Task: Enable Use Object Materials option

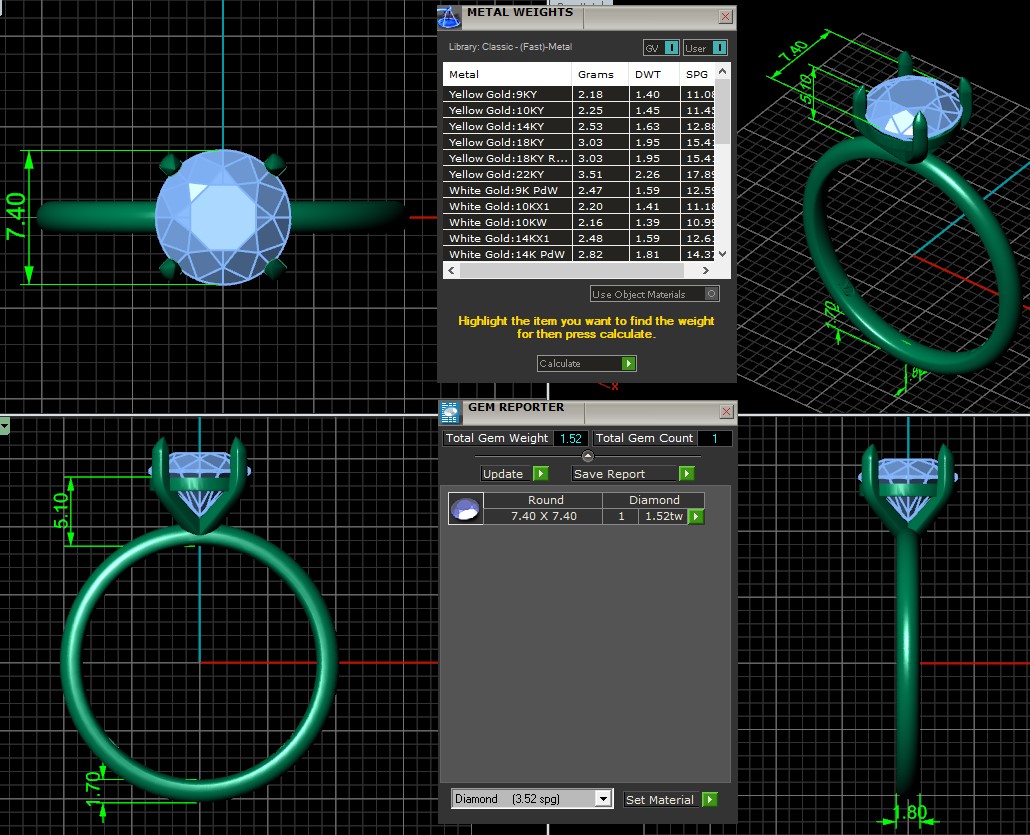Action: point(711,294)
